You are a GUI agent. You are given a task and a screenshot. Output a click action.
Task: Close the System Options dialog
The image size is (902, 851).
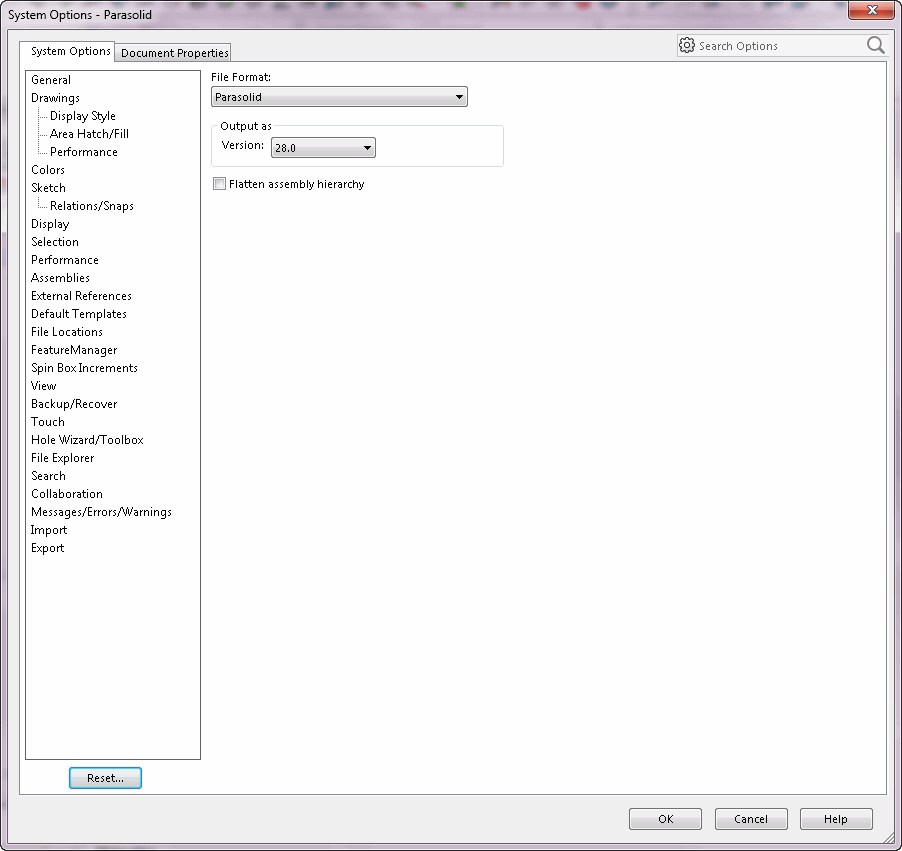(872, 10)
